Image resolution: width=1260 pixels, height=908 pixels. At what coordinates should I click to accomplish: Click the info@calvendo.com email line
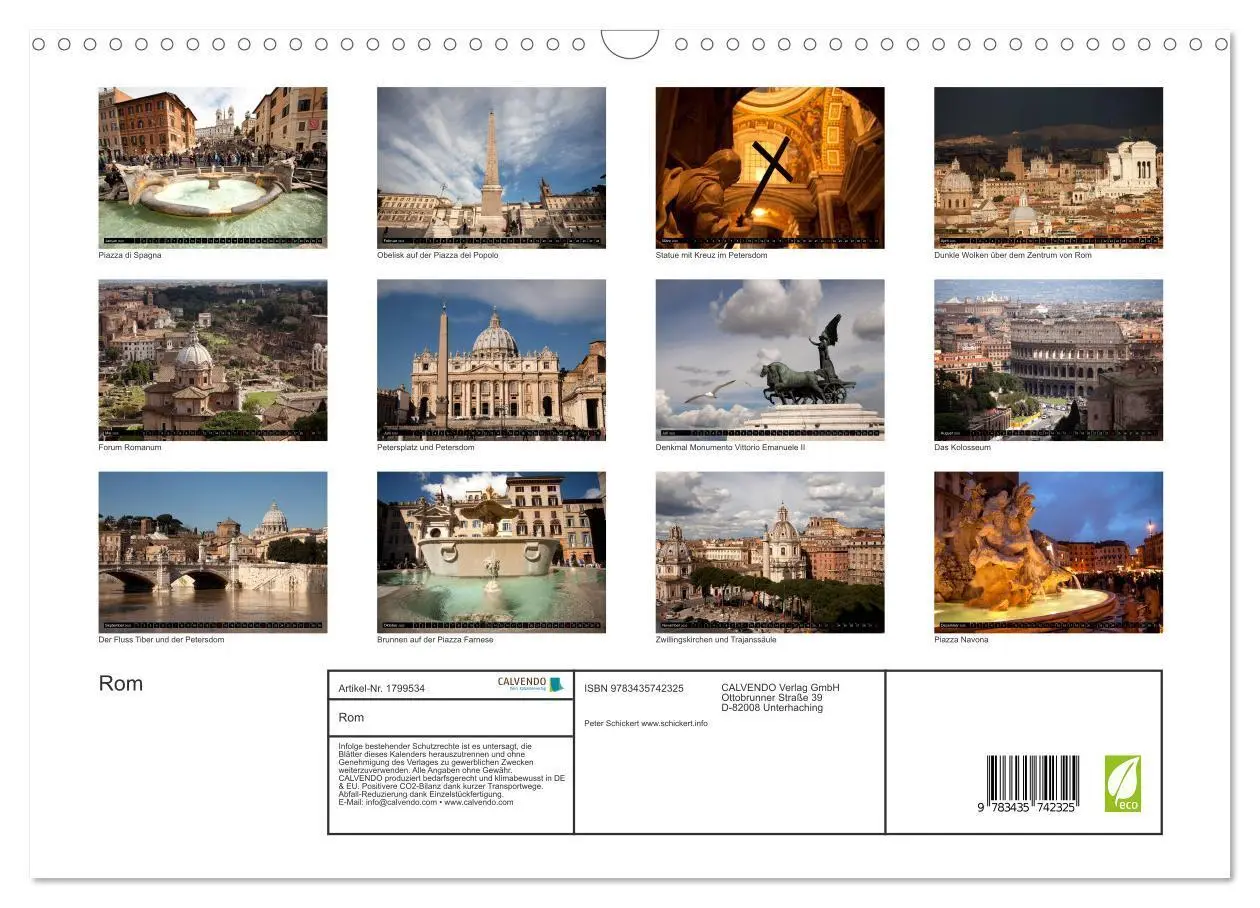(426, 802)
